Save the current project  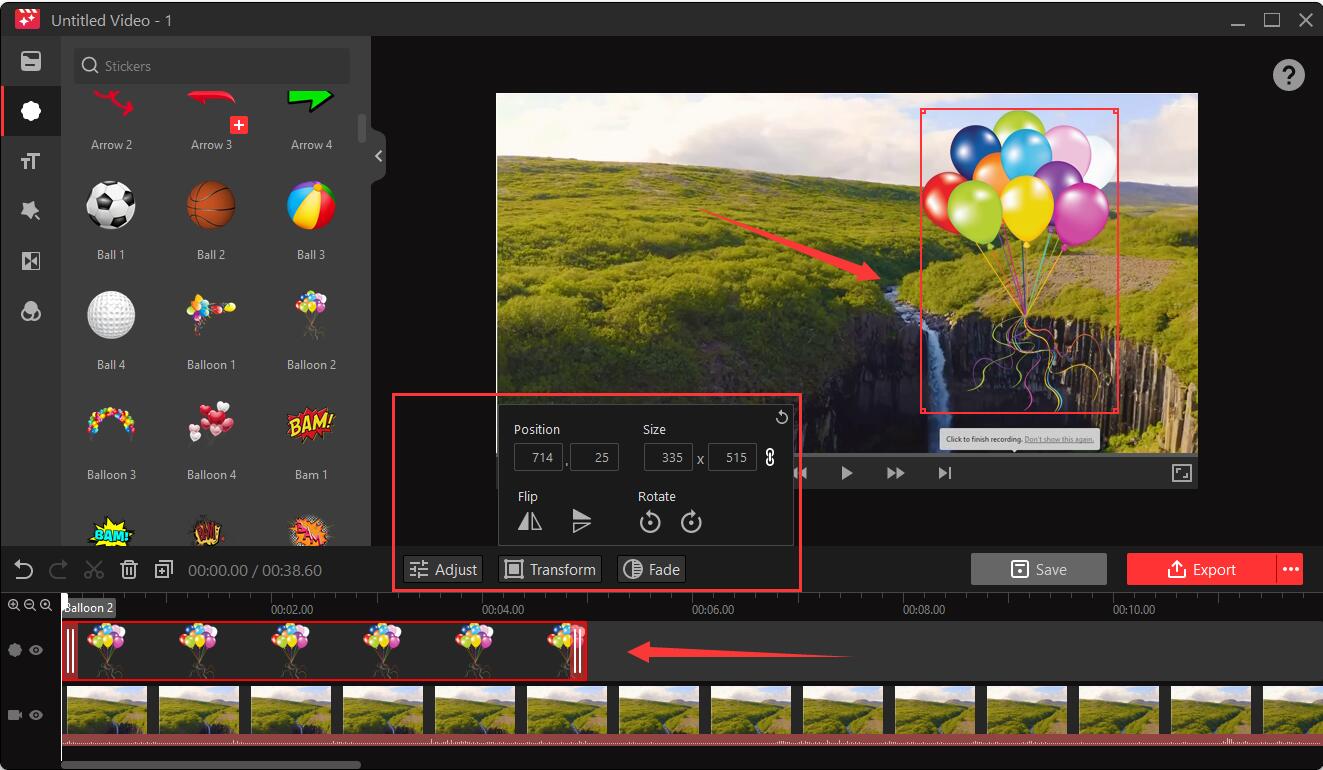coord(1039,569)
